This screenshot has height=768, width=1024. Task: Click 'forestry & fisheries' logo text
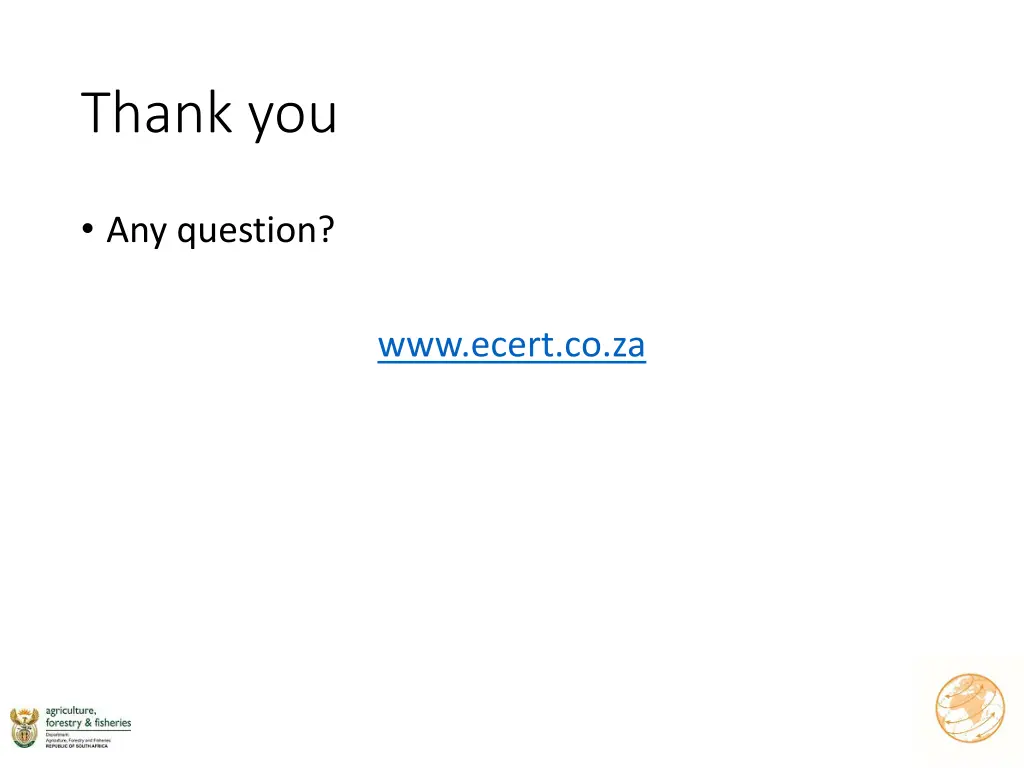tap(88, 723)
